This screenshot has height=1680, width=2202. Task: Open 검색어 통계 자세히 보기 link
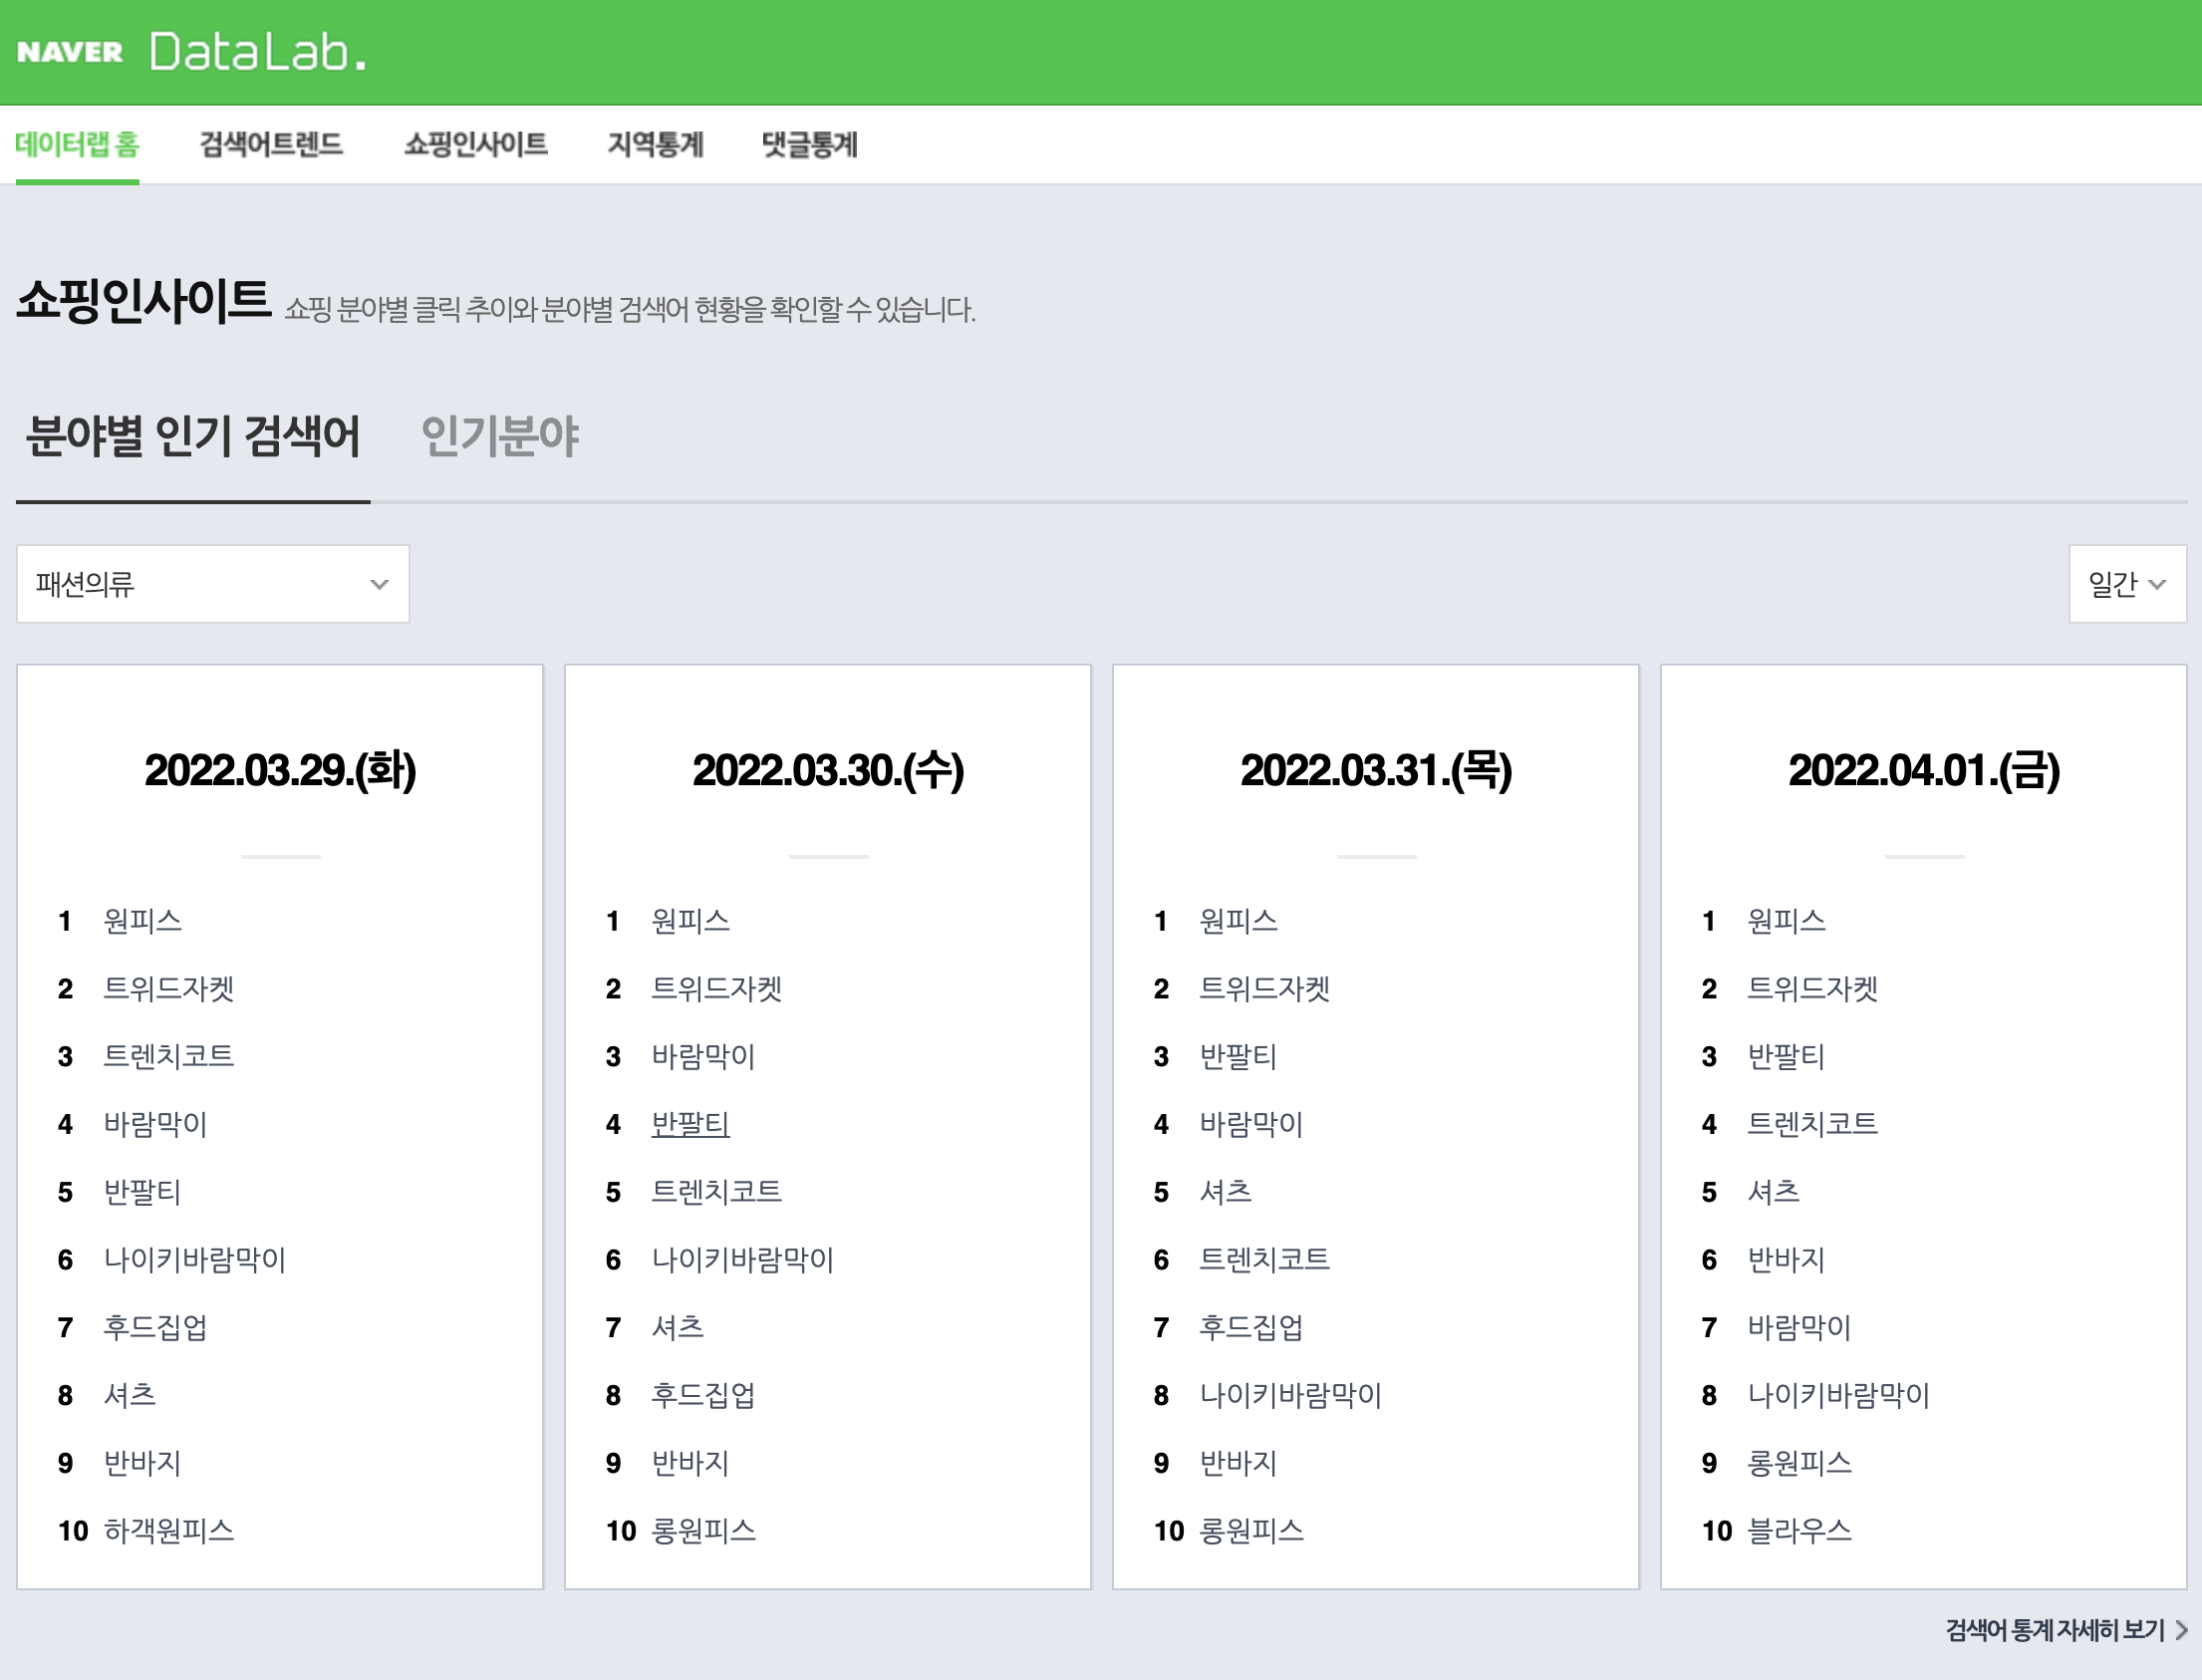point(2054,1631)
